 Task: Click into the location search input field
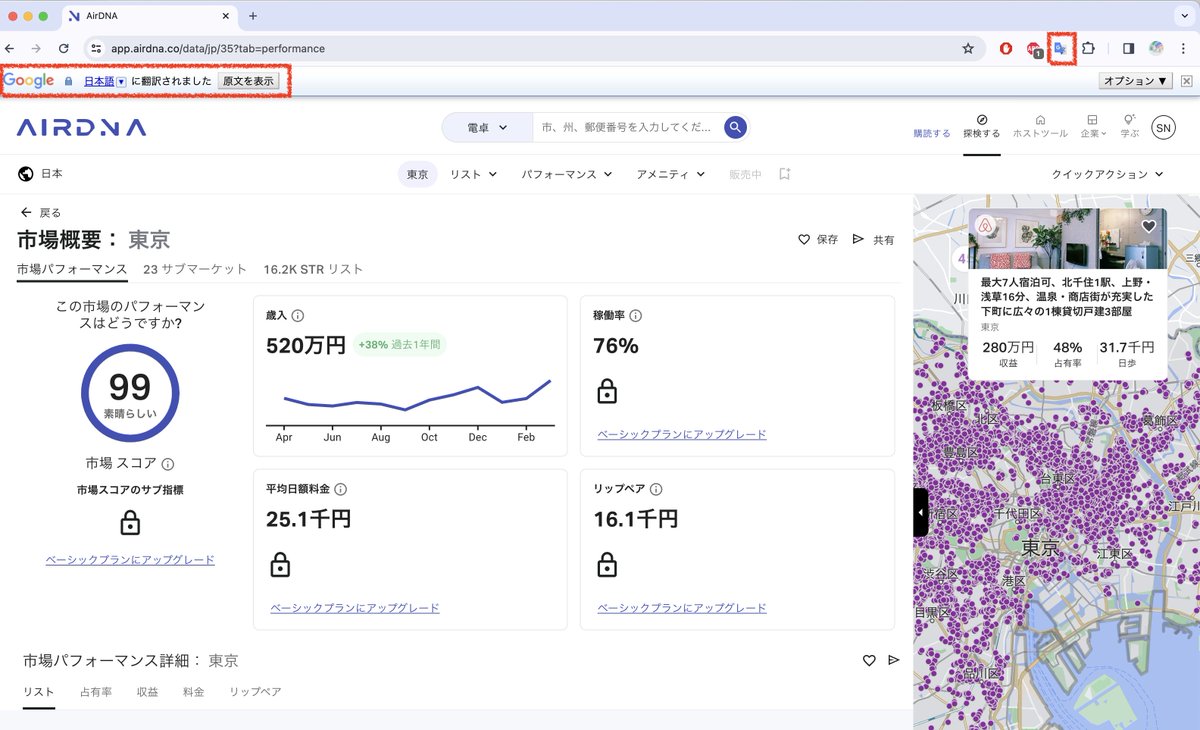(625, 128)
